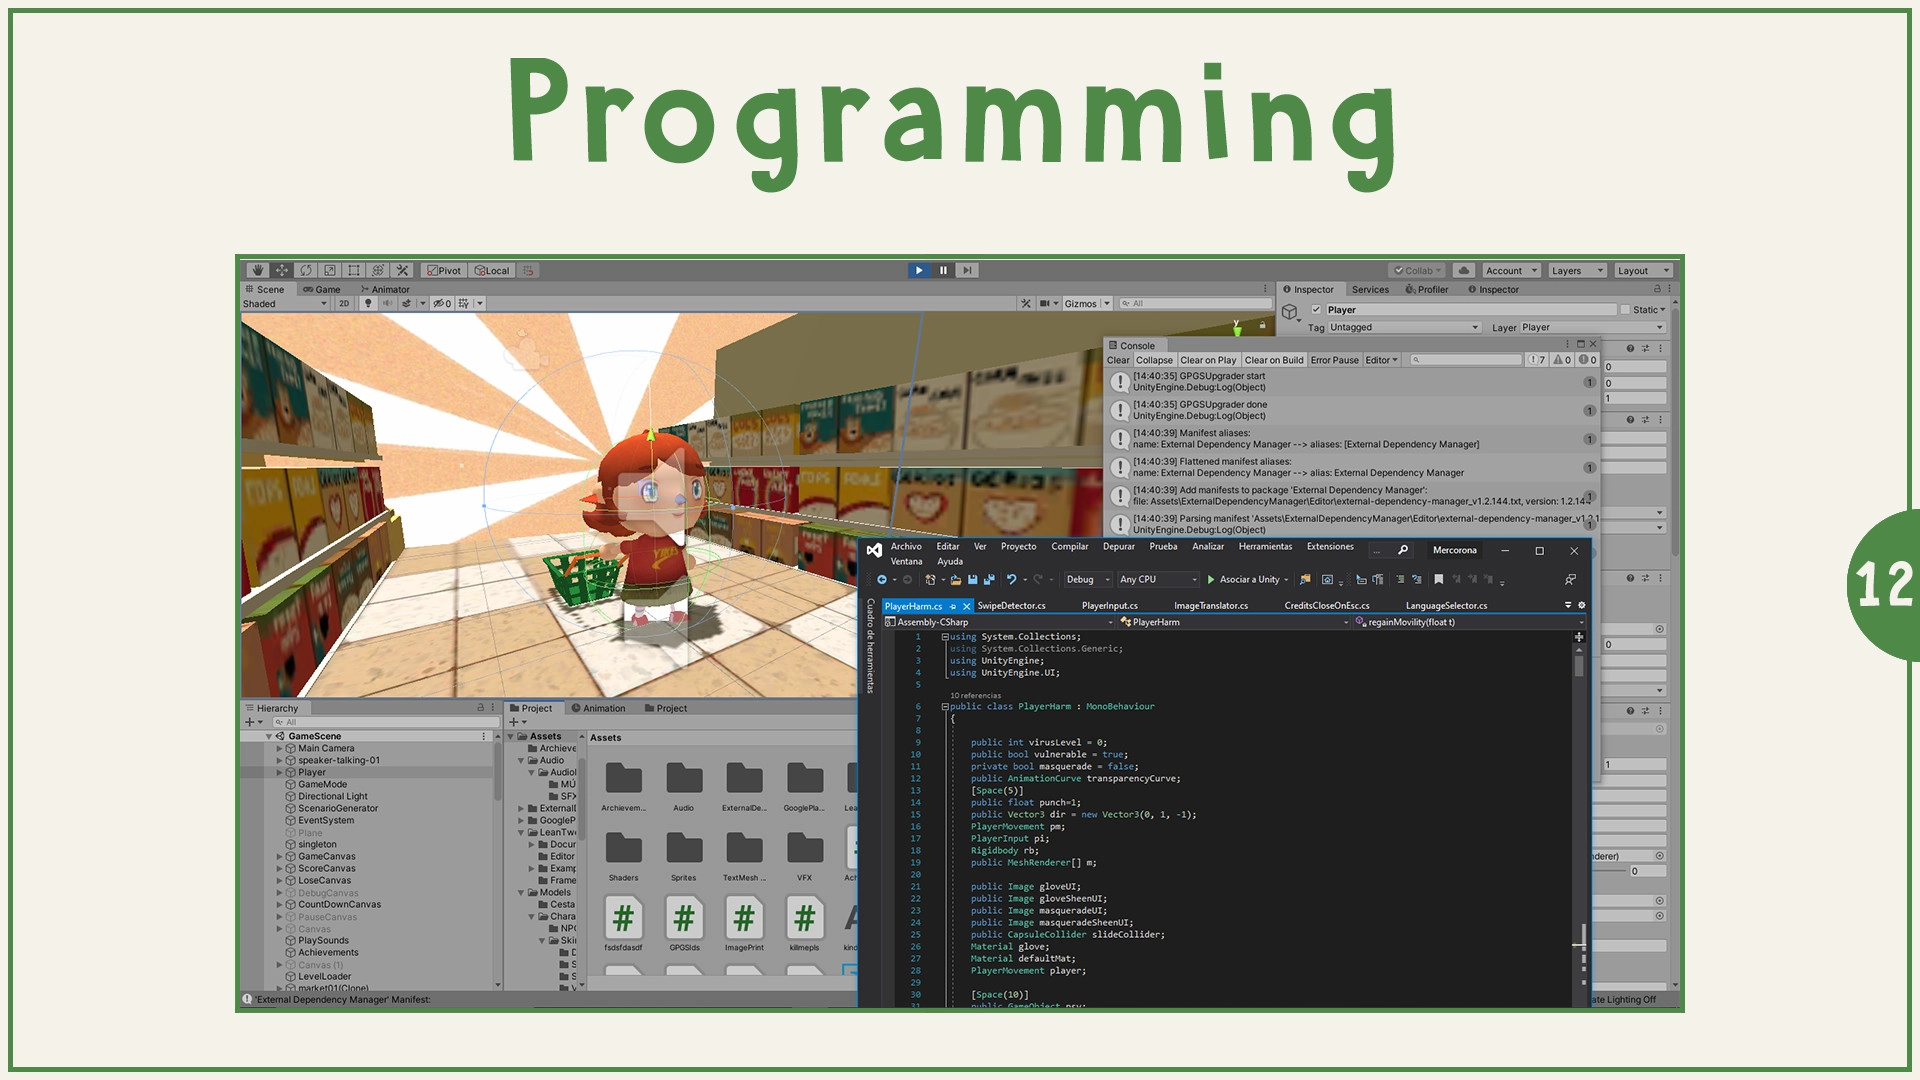Viewport: 1920px width, 1080px height.
Task: Click the Save All icon in Visual Studio
Action: [x=989, y=580]
